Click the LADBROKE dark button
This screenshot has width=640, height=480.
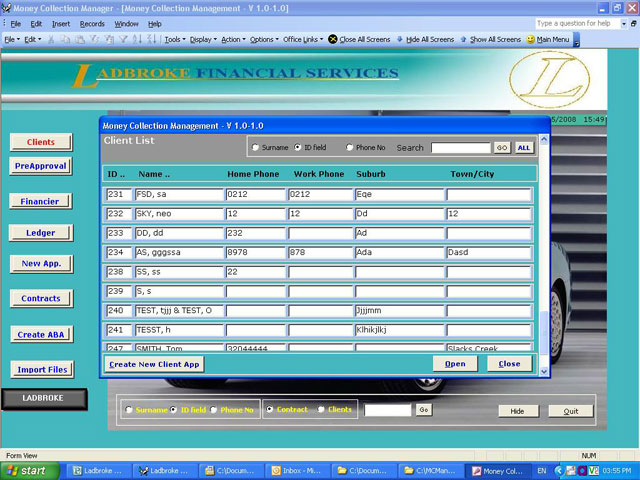pos(44,398)
